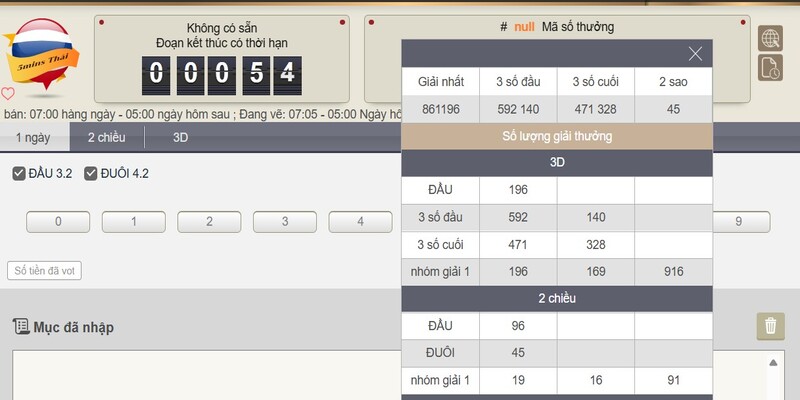Screen dimensions: 800x400
Task: Open the 2 chiều tab
Action: (x=107, y=138)
